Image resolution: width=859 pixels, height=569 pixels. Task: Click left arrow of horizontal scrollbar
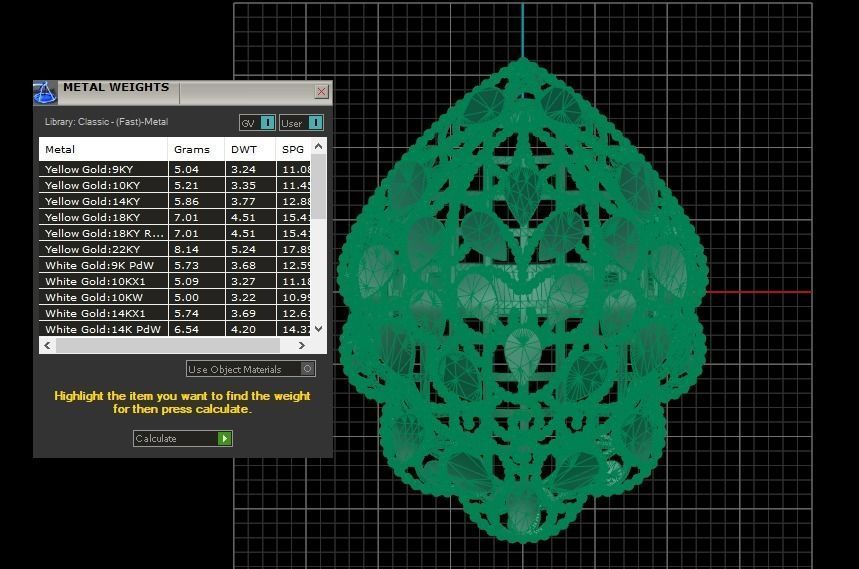point(47,346)
